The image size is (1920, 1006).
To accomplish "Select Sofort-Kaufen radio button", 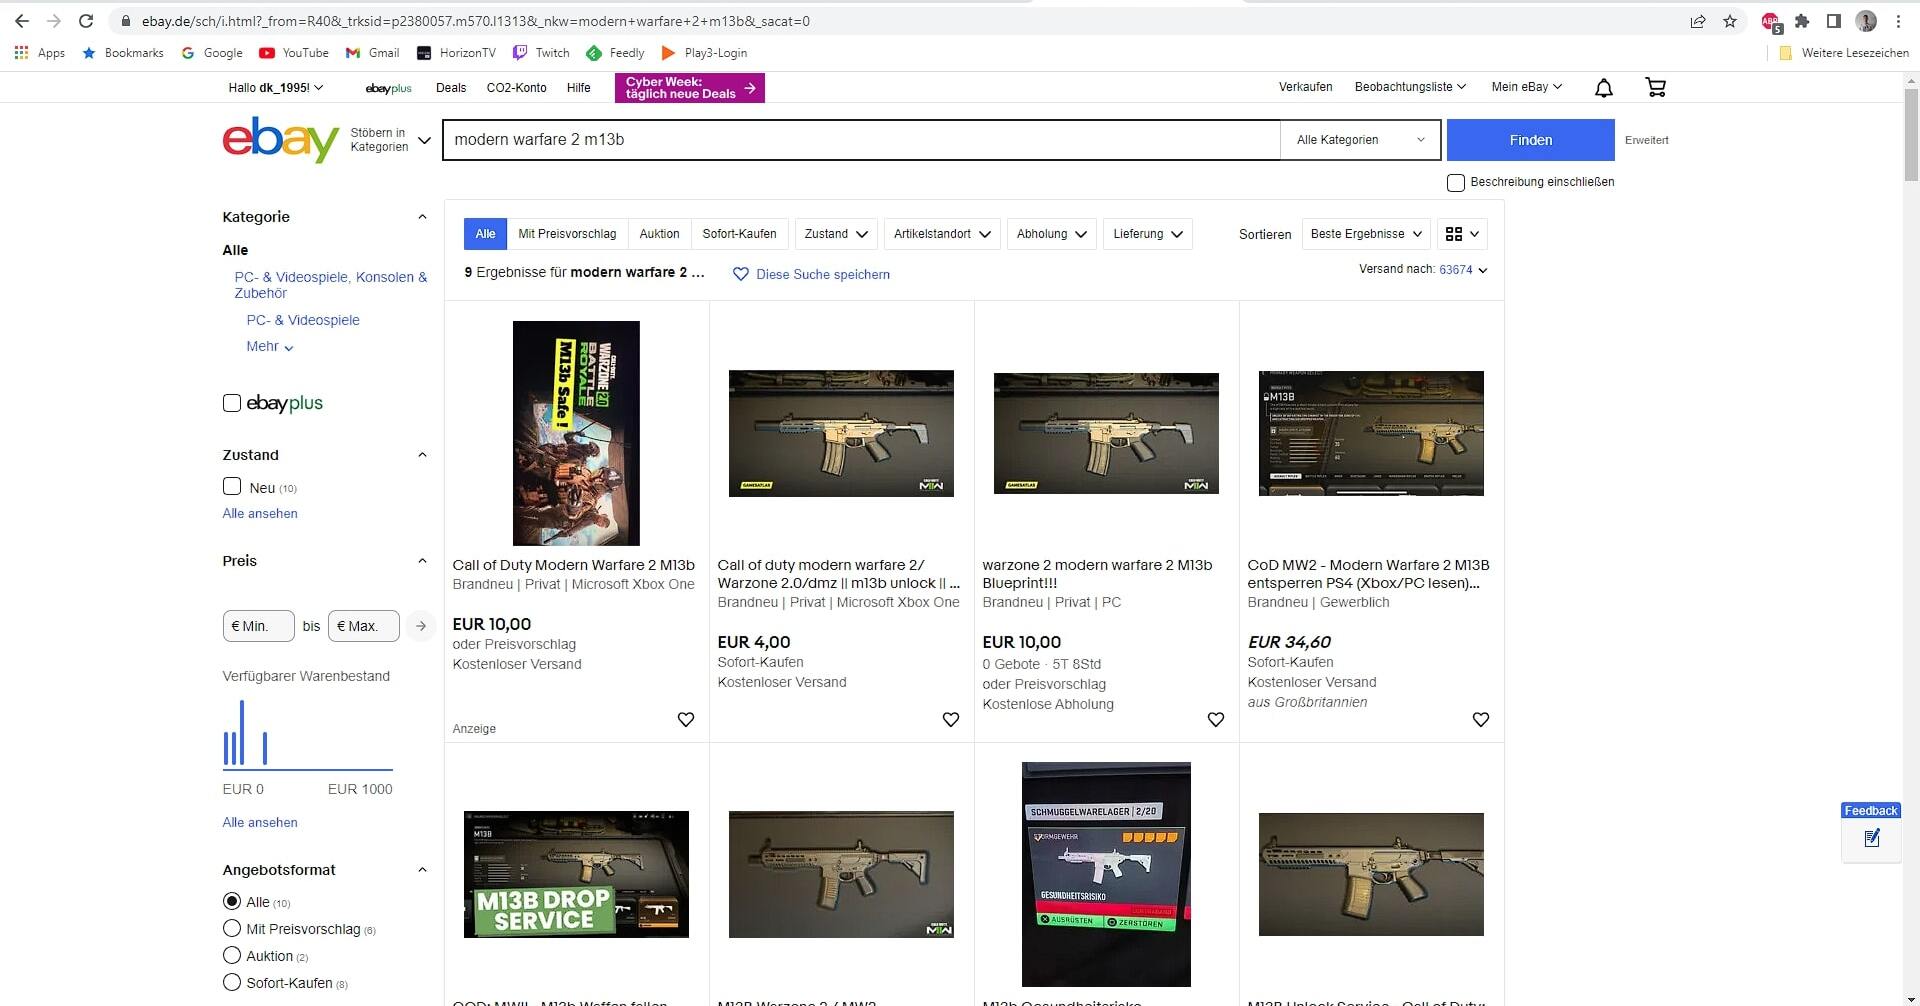I will point(232,982).
